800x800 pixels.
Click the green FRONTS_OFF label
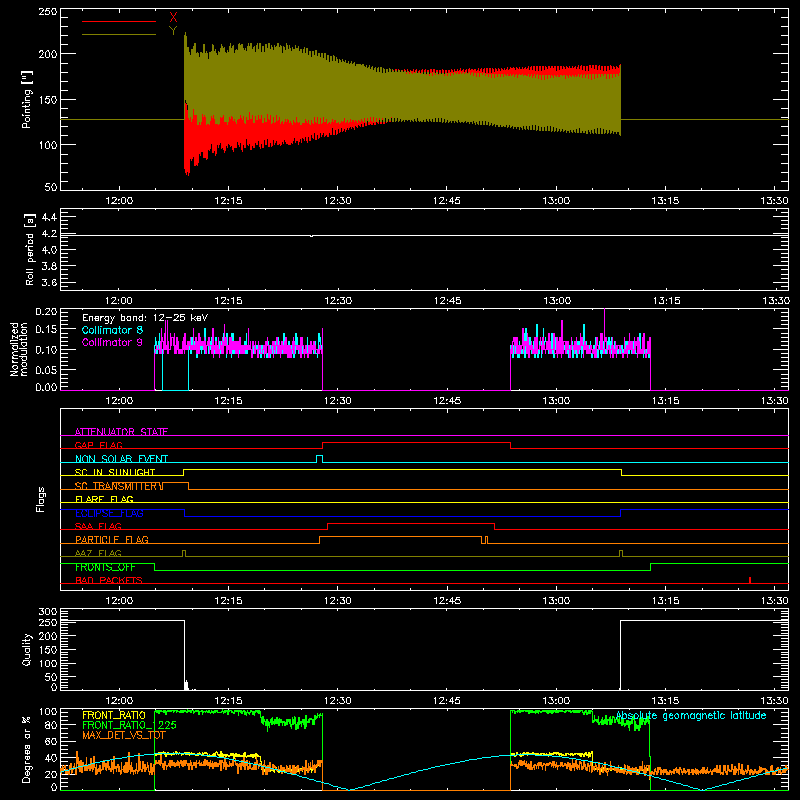pos(105,567)
